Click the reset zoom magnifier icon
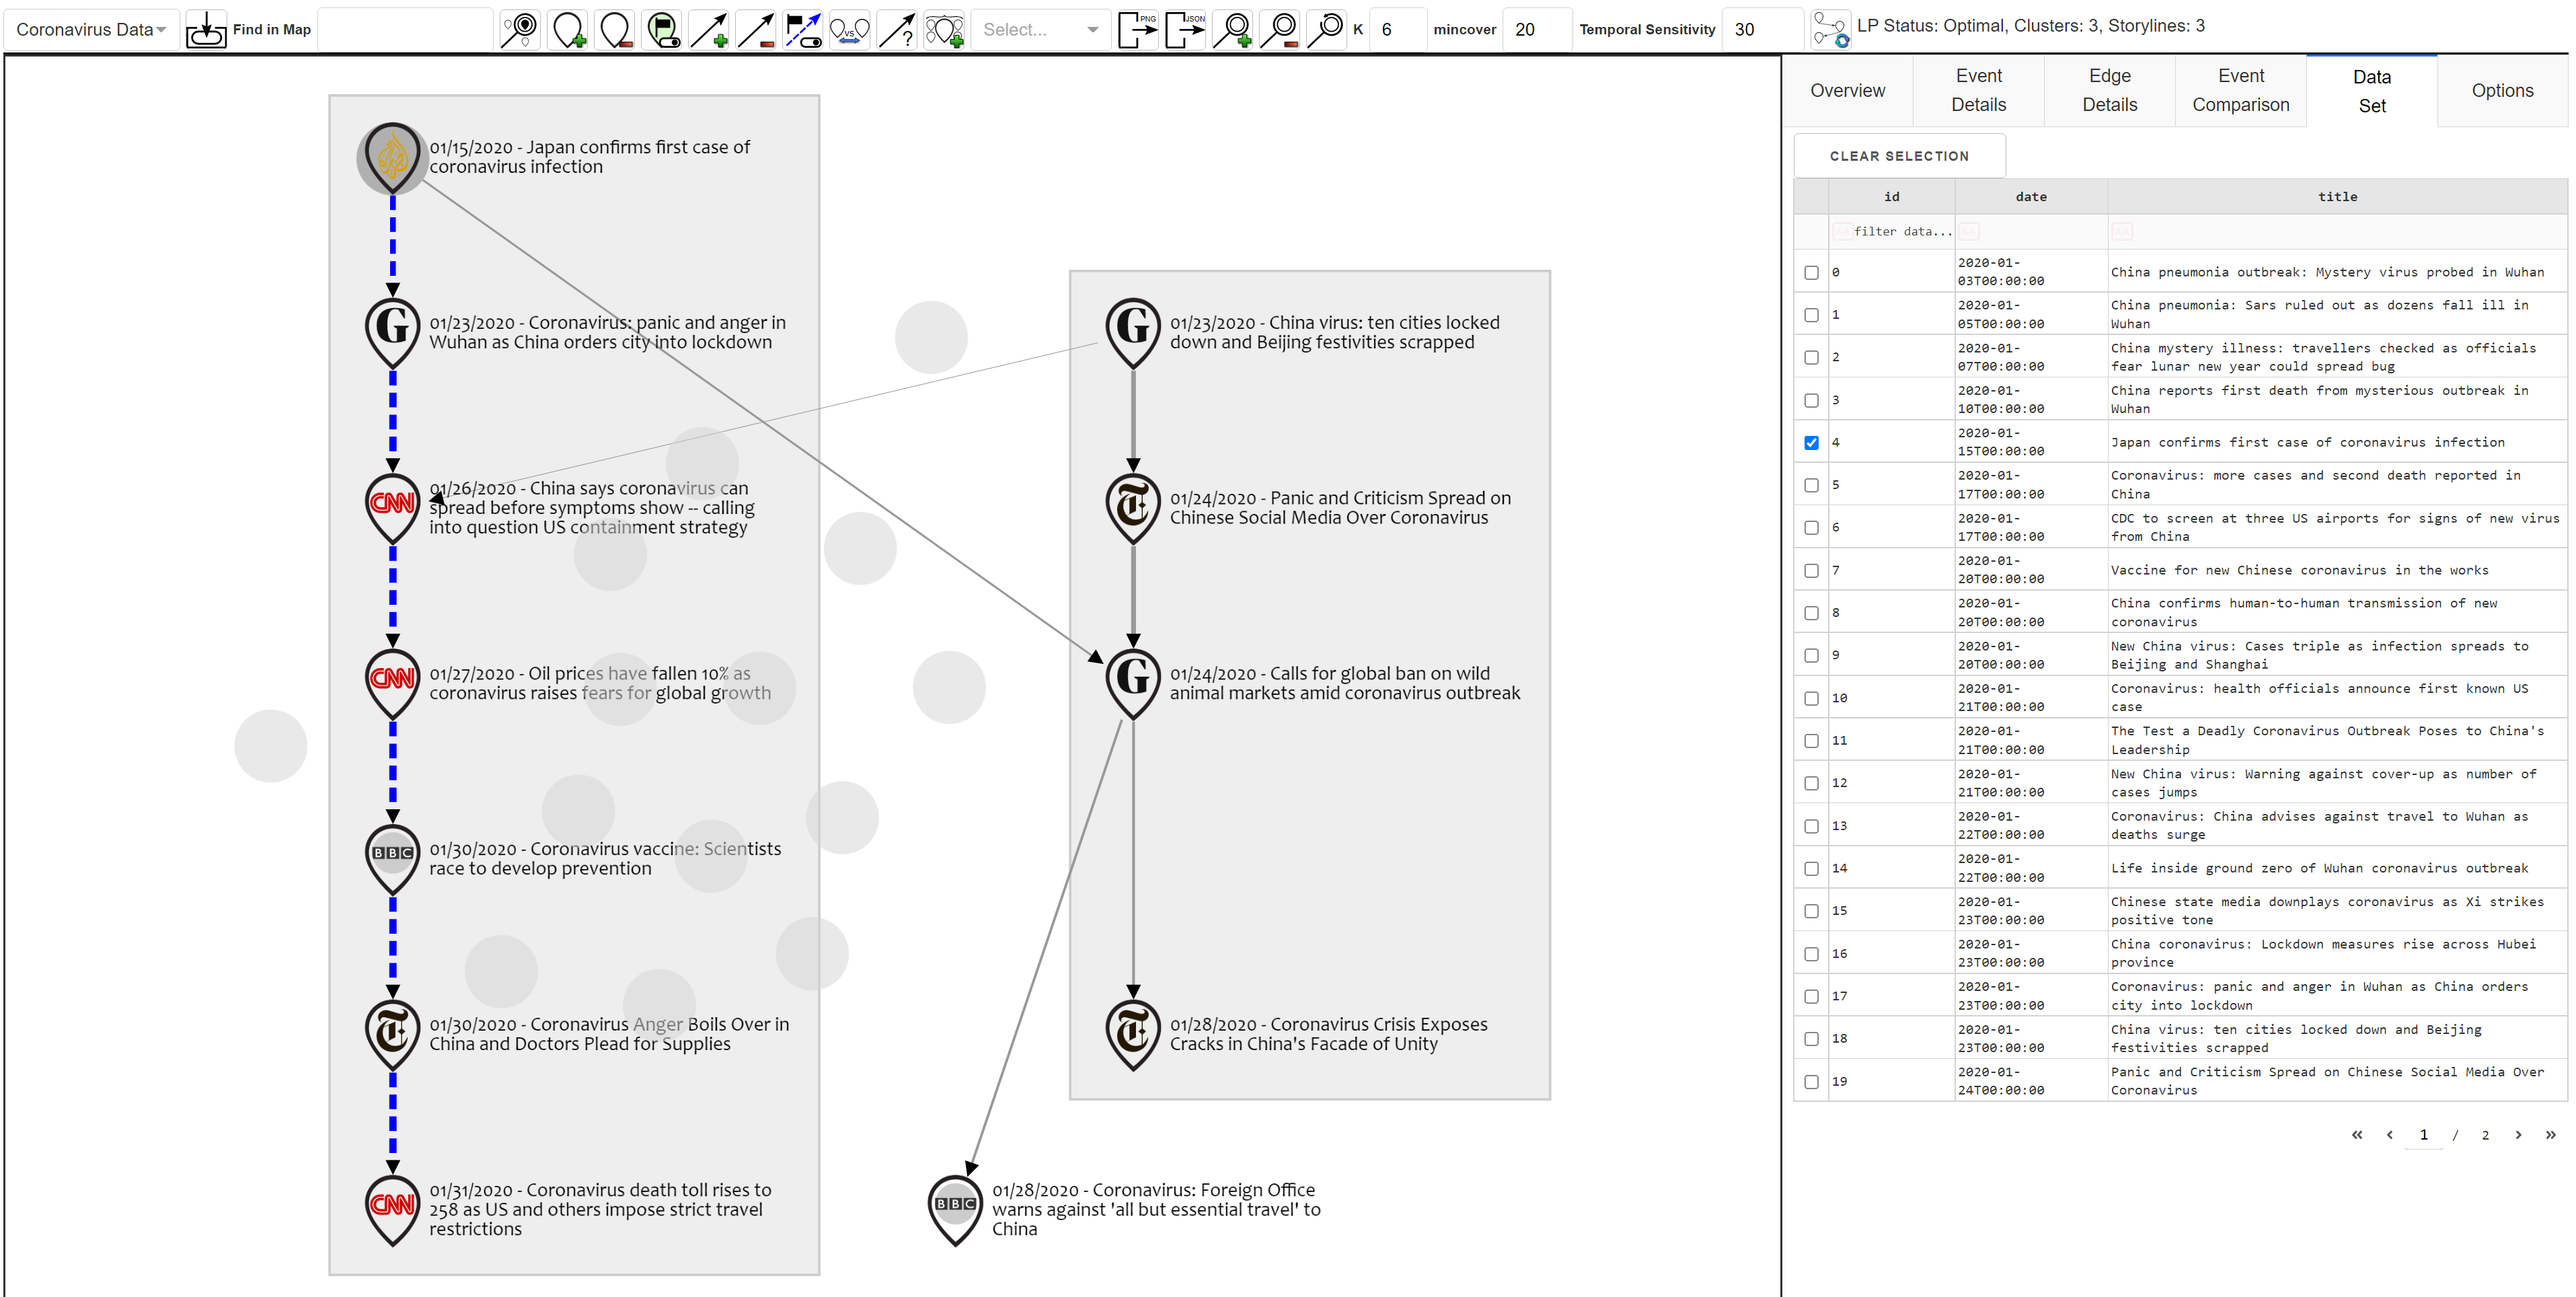 pos(1326,29)
